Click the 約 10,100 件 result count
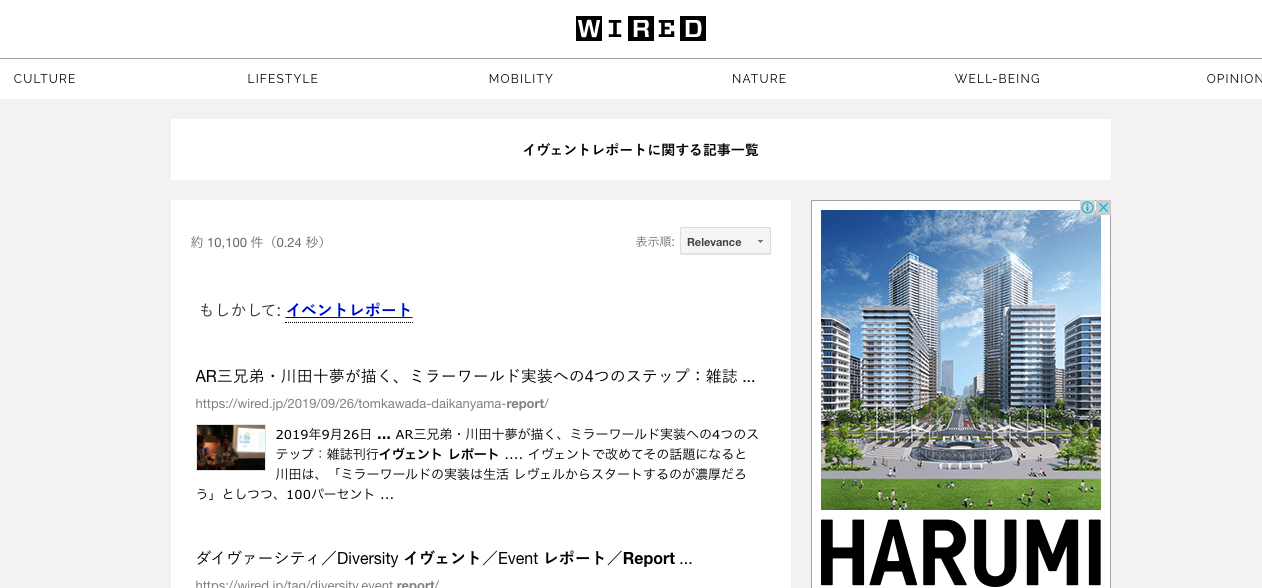 point(258,243)
